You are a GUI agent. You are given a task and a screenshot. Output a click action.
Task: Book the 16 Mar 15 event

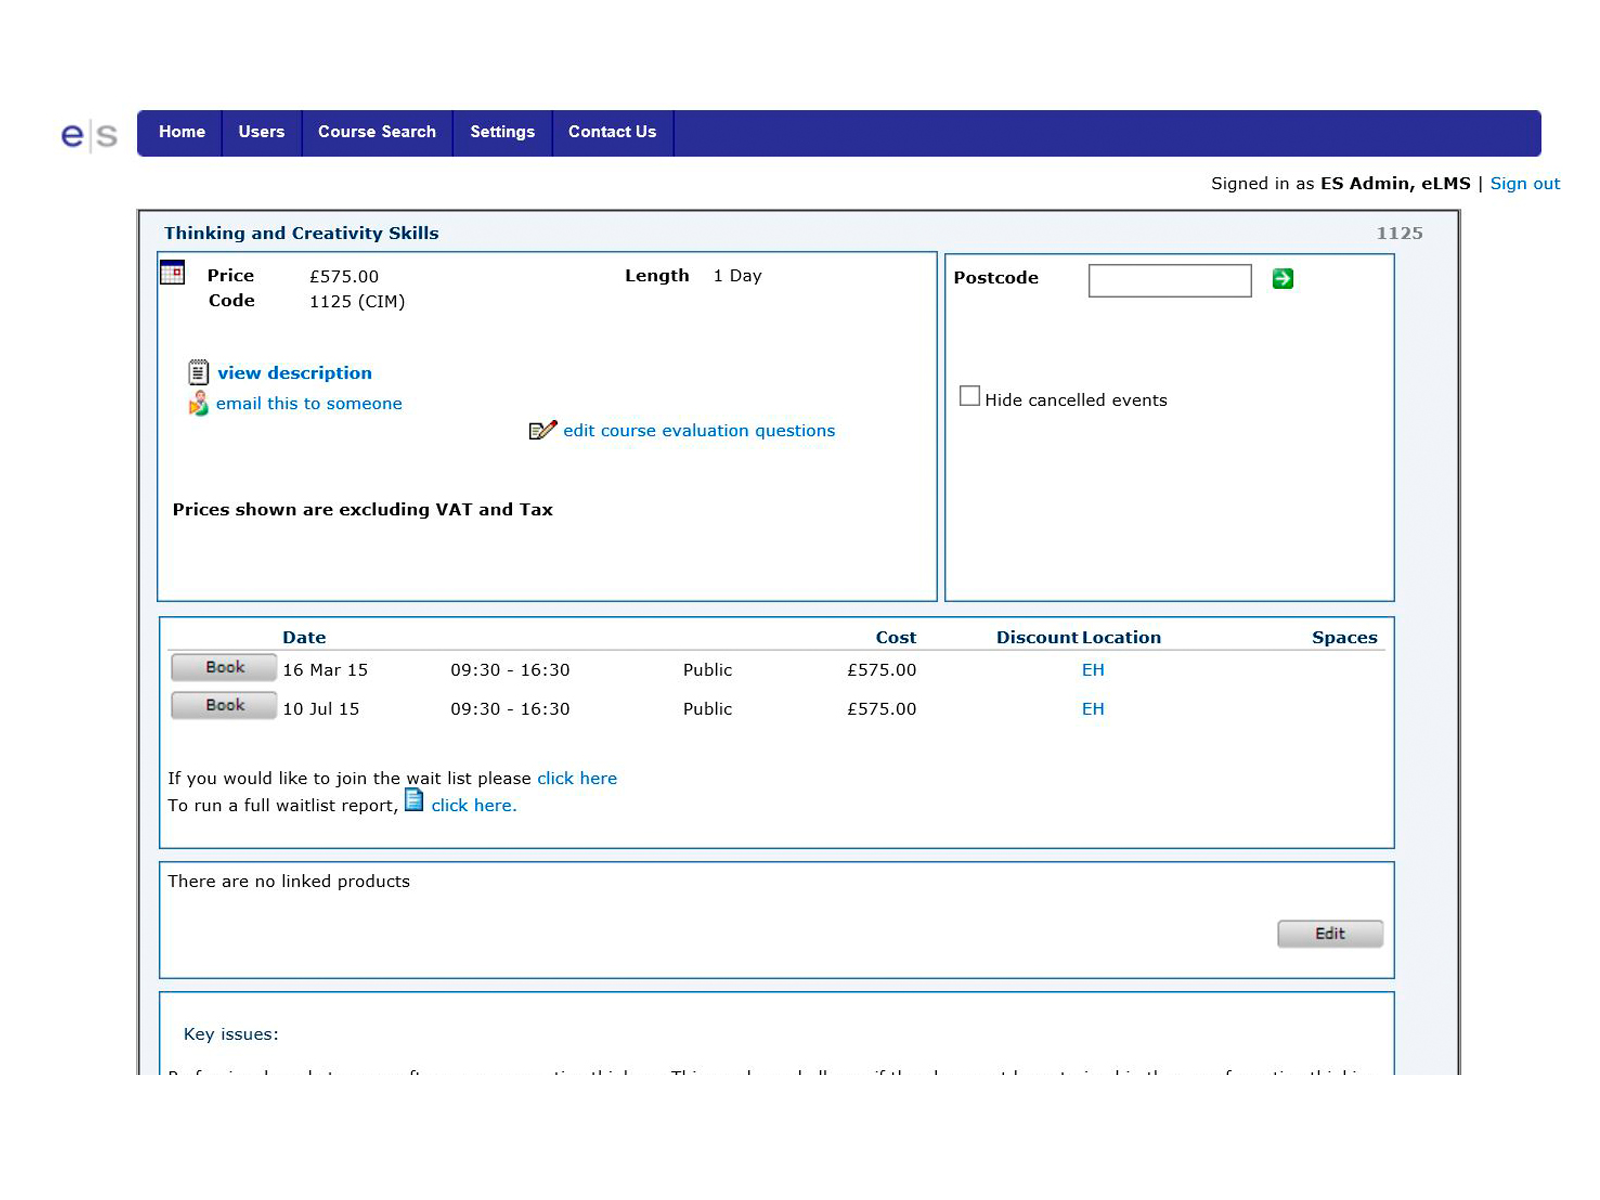224,667
